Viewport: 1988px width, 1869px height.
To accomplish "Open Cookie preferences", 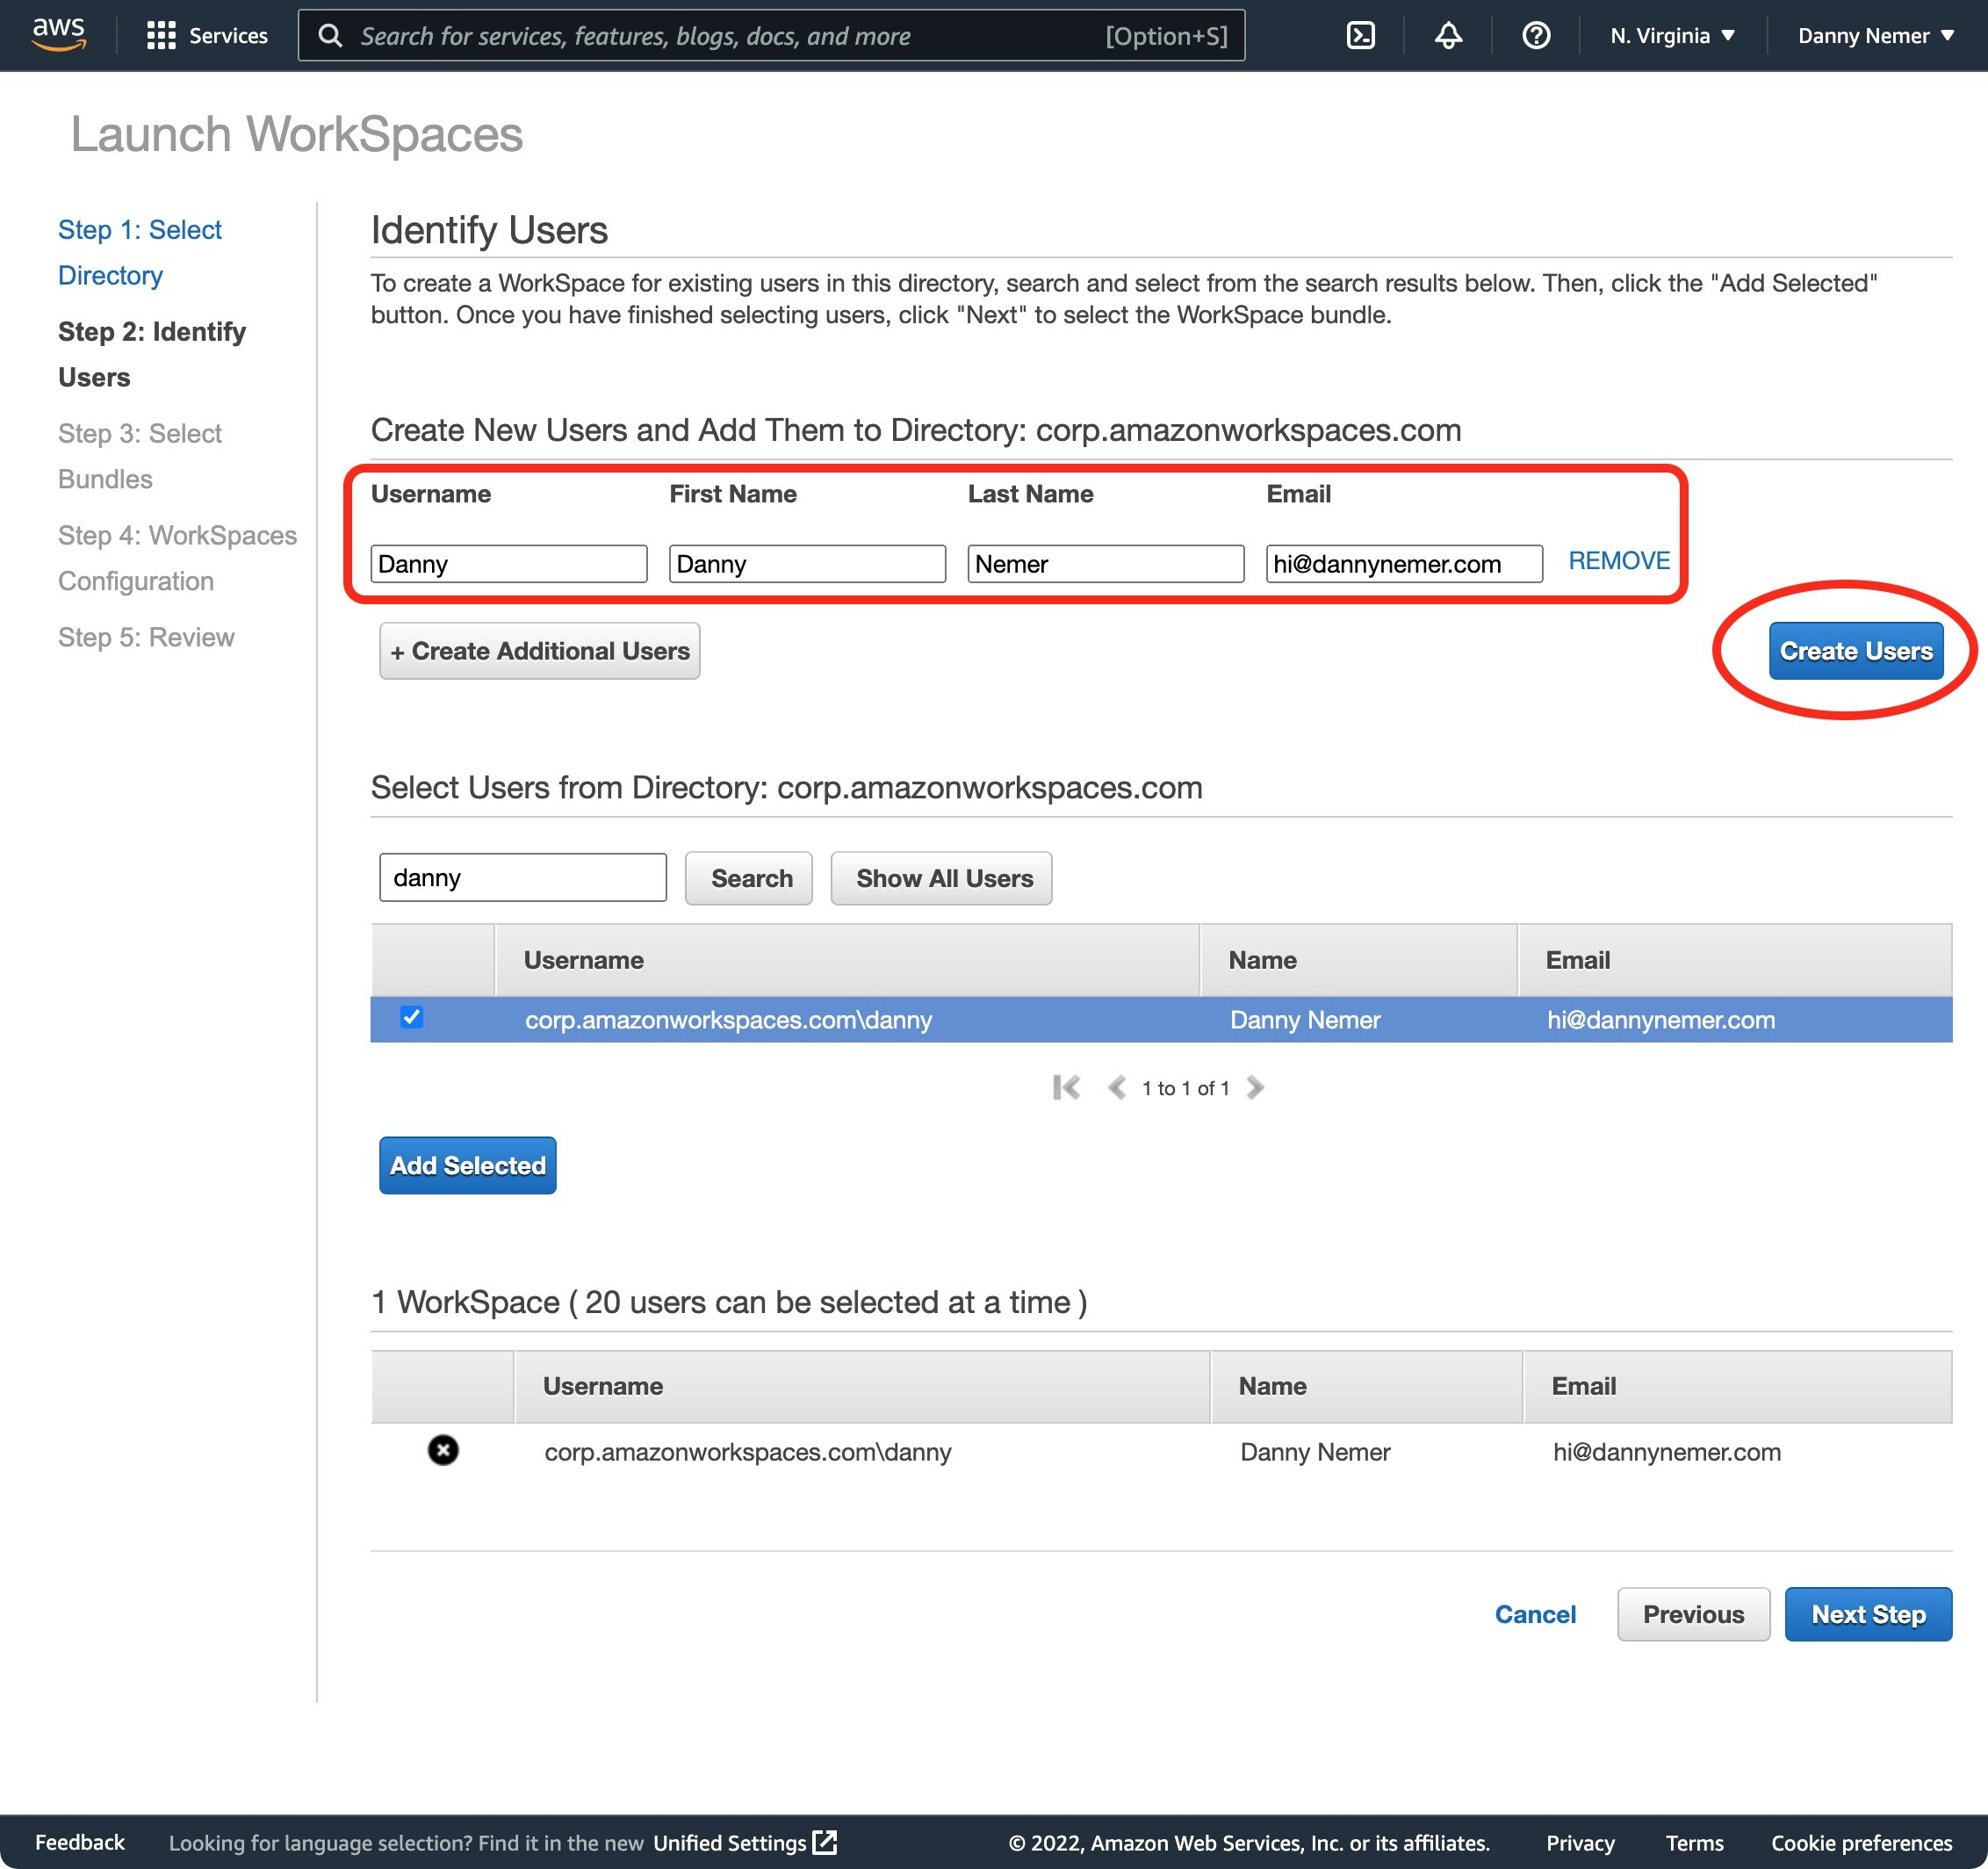I will tap(1861, 1842).
